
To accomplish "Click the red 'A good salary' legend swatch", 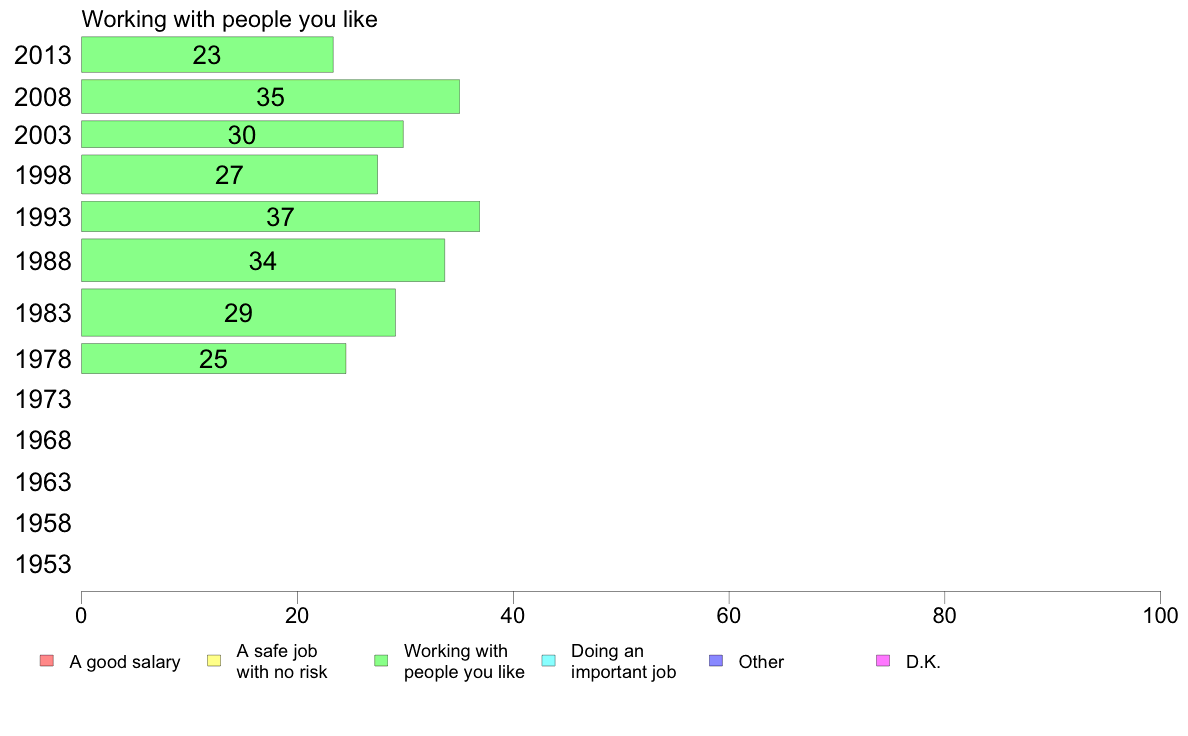I will (x=47, y=661).
